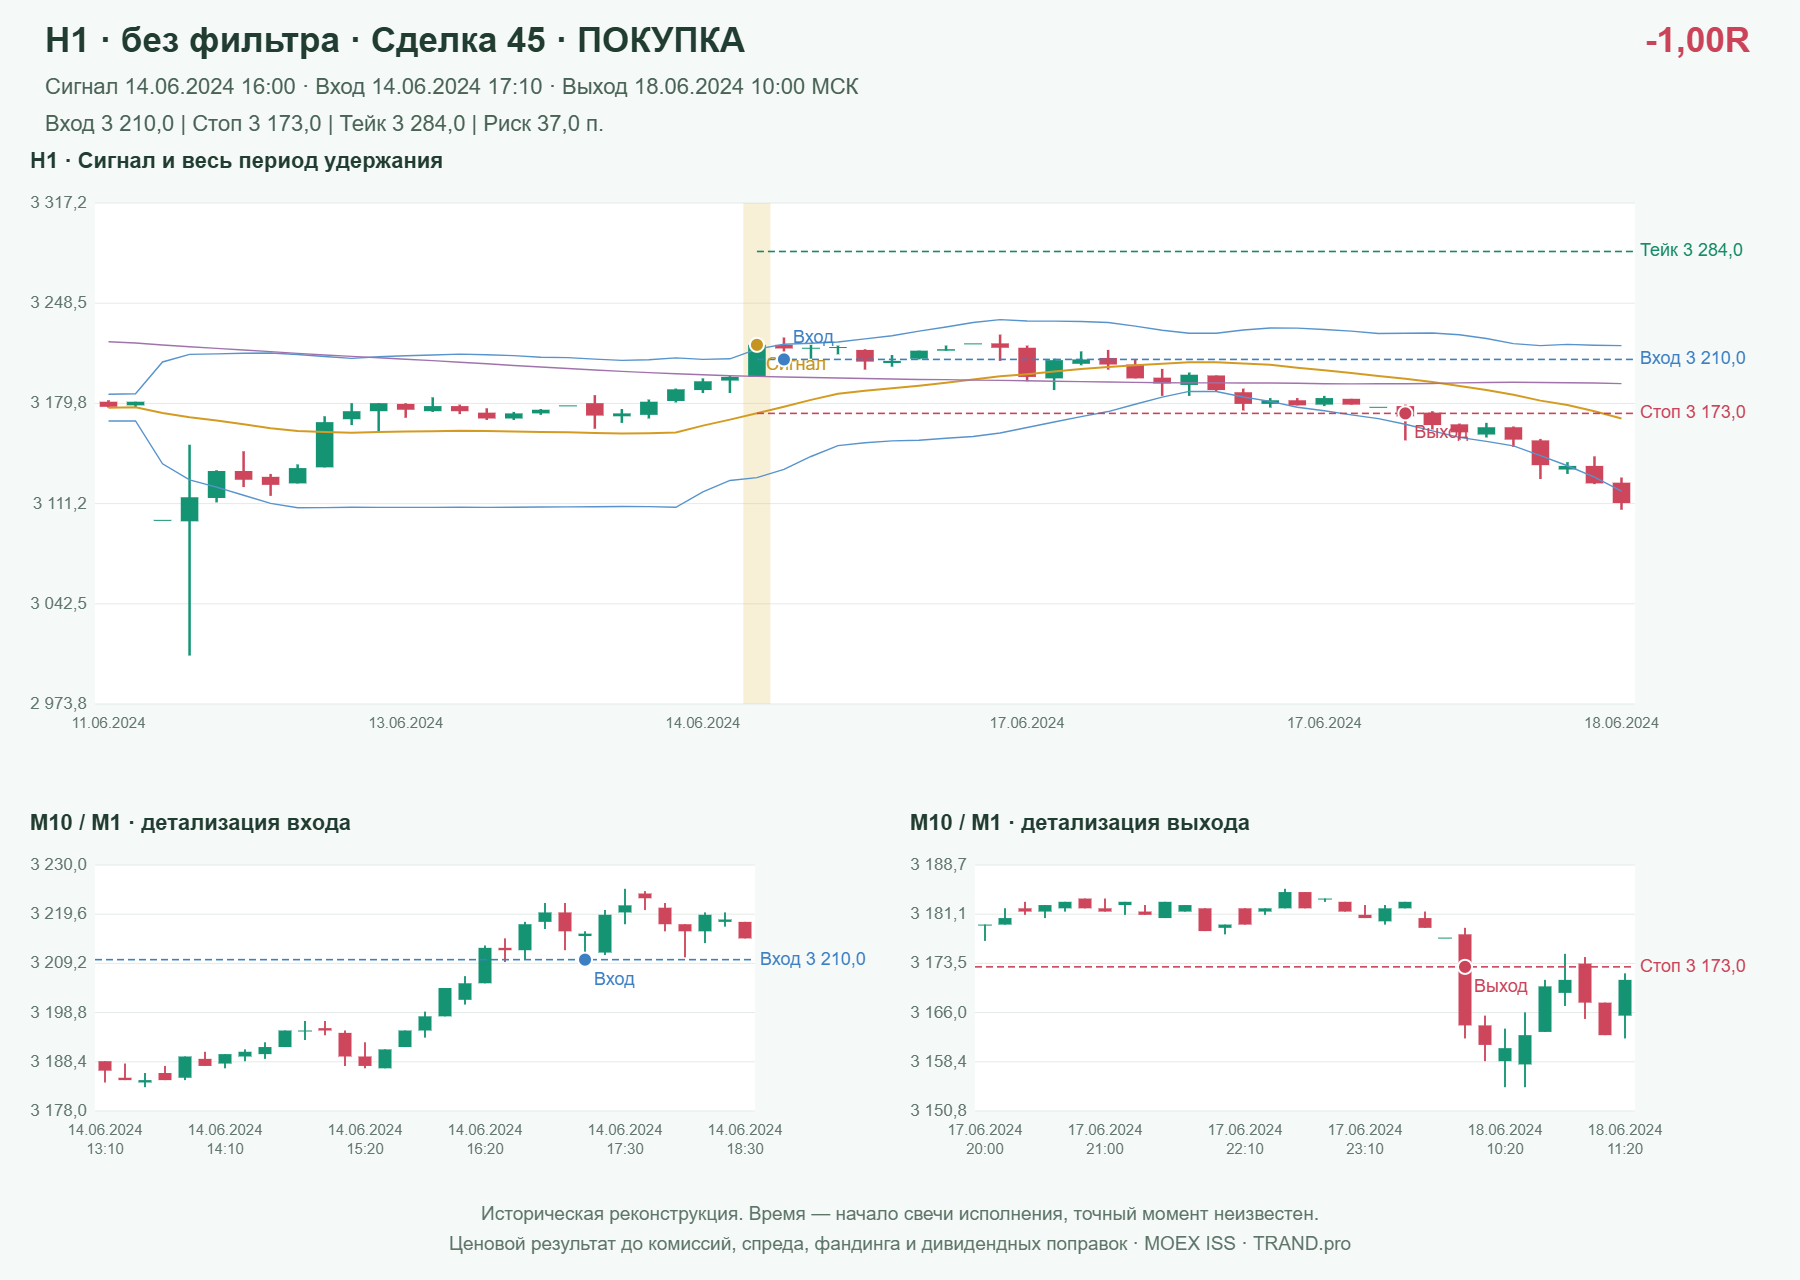Screen dimensions: 1800x1280
Task: Click the 3 198,8 label in entry detail chart
Action: coord(59,1013)
